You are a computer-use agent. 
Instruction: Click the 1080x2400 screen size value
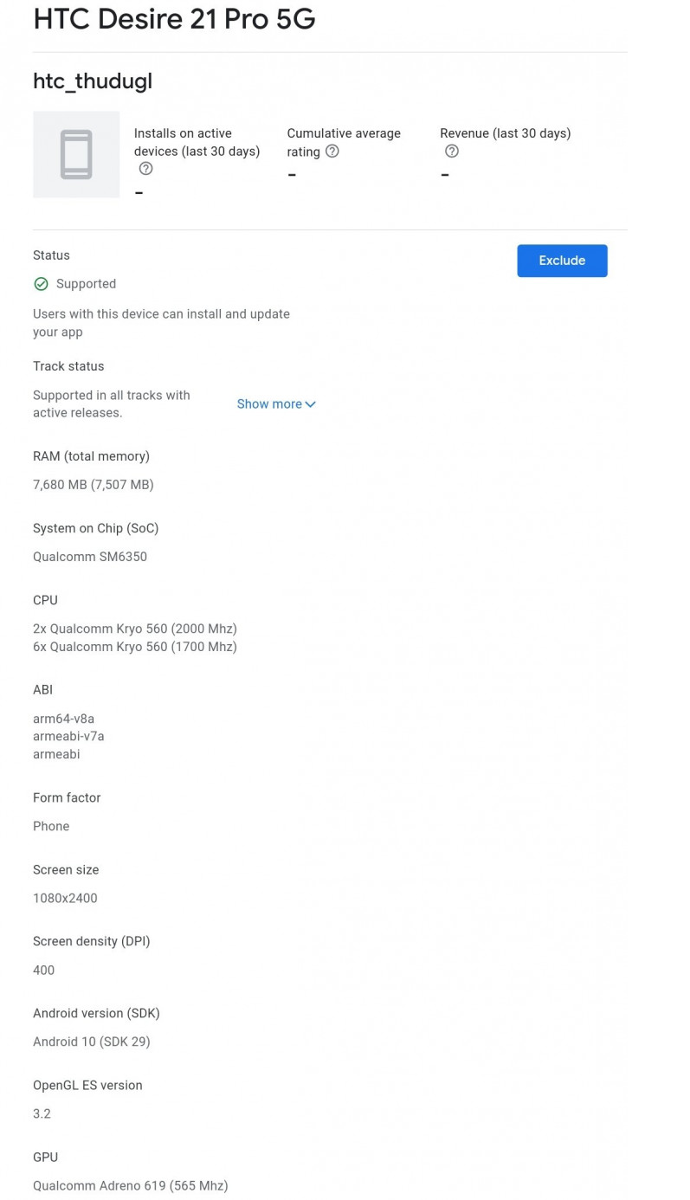click(65, 898)
